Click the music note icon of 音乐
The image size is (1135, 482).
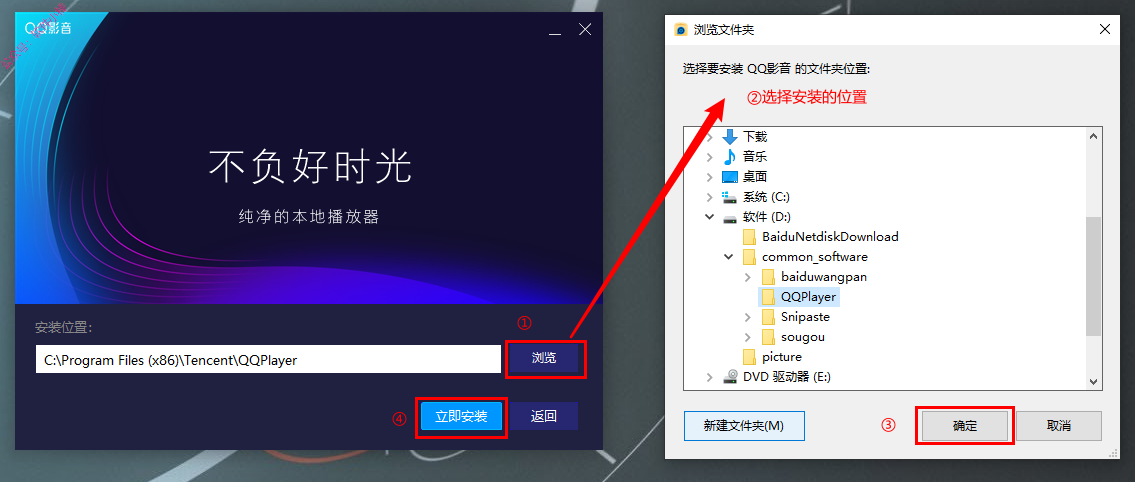tap(730, 156)
